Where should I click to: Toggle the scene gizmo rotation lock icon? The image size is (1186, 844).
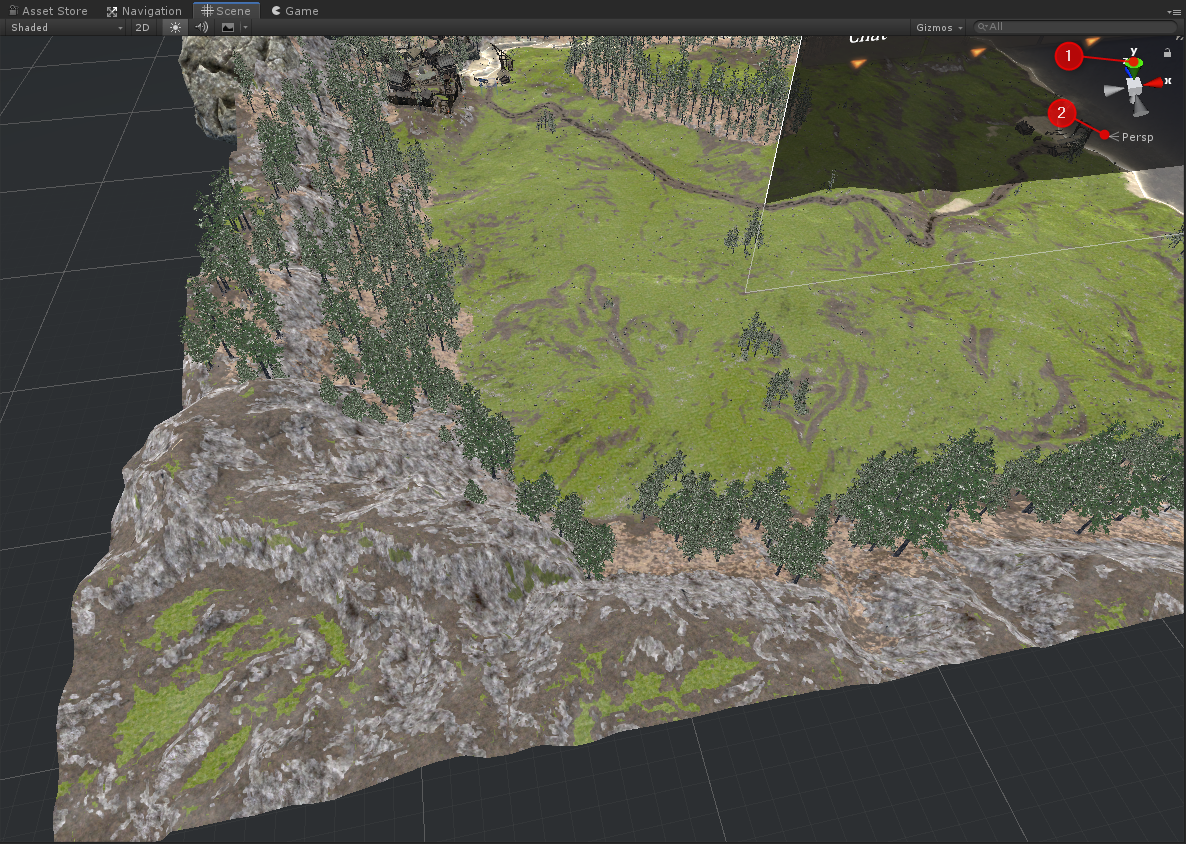pyautogui.click(x=1168, y=52)
